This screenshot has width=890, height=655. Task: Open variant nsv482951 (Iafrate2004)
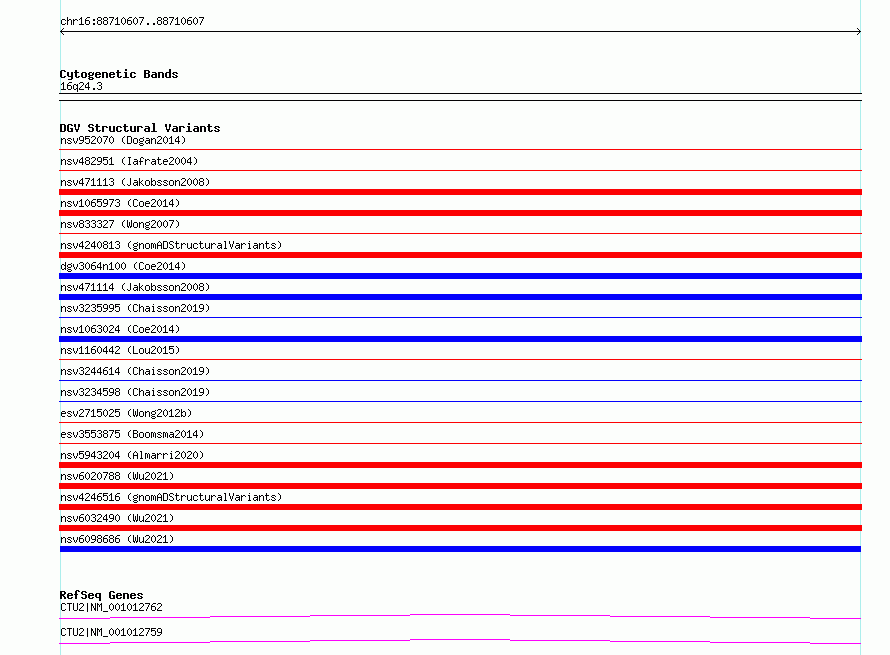pyautogui.click(x=129, y=161)
